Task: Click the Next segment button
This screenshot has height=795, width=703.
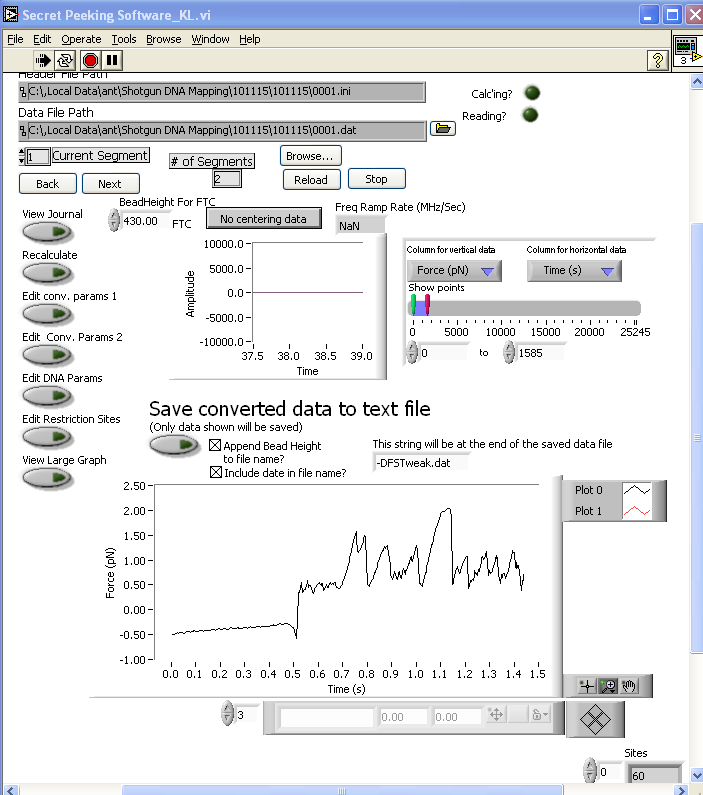Action: (110, 184)
